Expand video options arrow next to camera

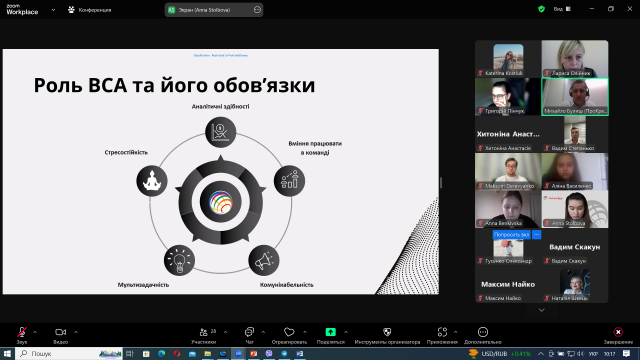[76, 332]
